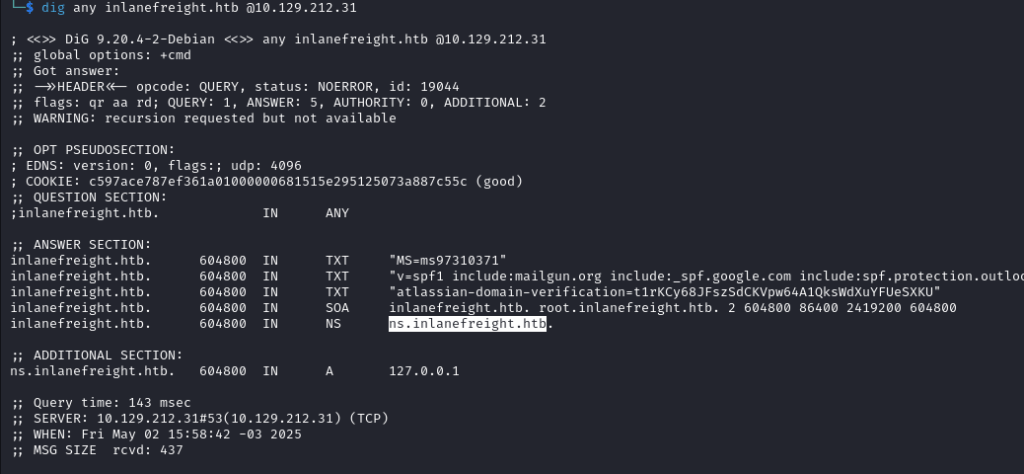Click the ANSWER SECTION heading
The image size is (1024, 474).
[x=80, y=245]
